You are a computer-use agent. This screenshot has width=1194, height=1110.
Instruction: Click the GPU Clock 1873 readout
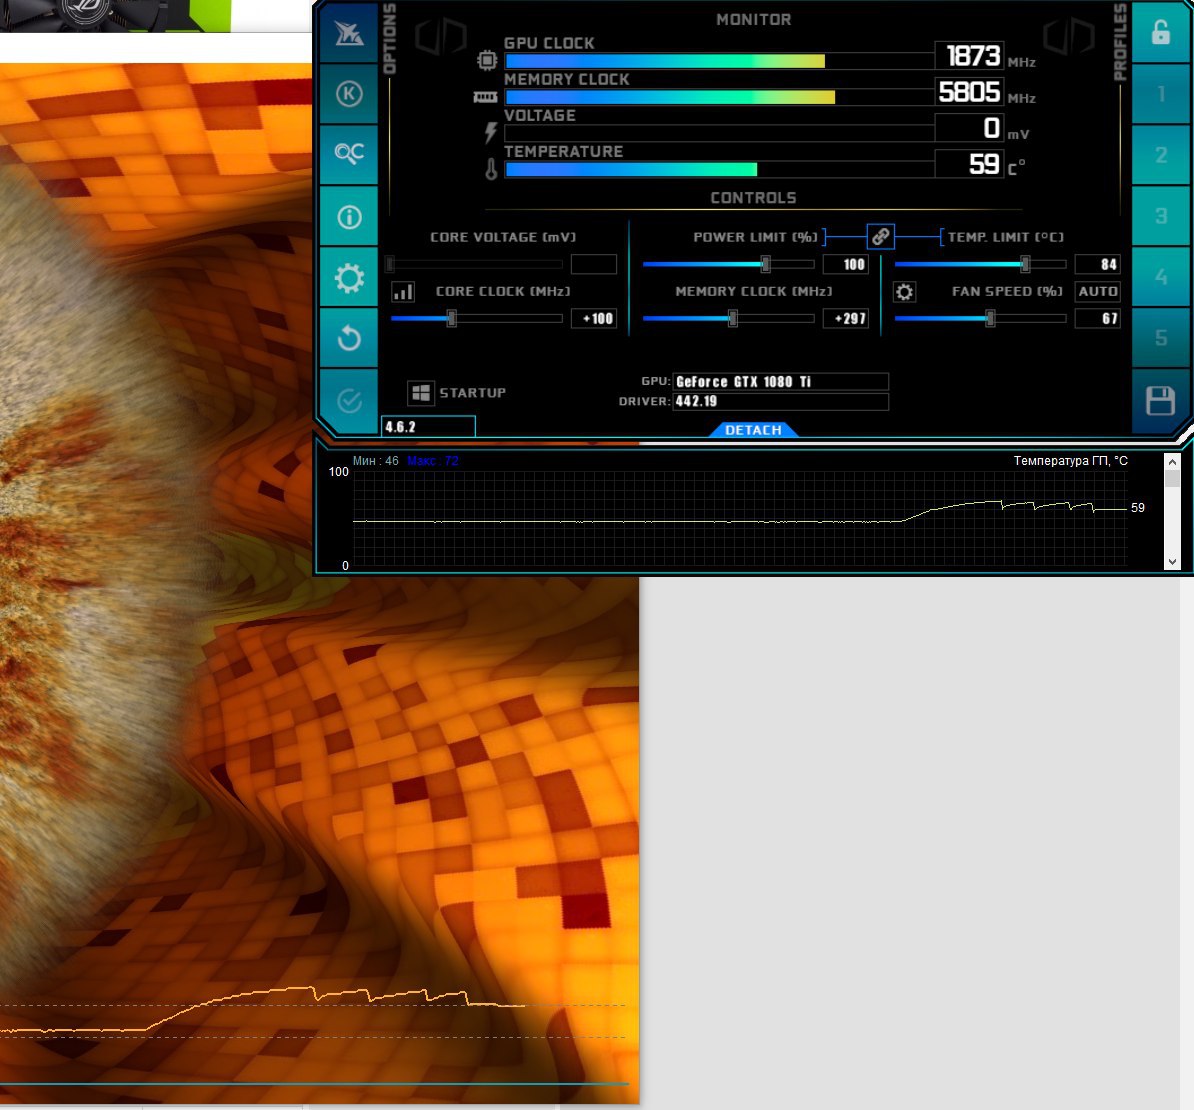(969, 56)
